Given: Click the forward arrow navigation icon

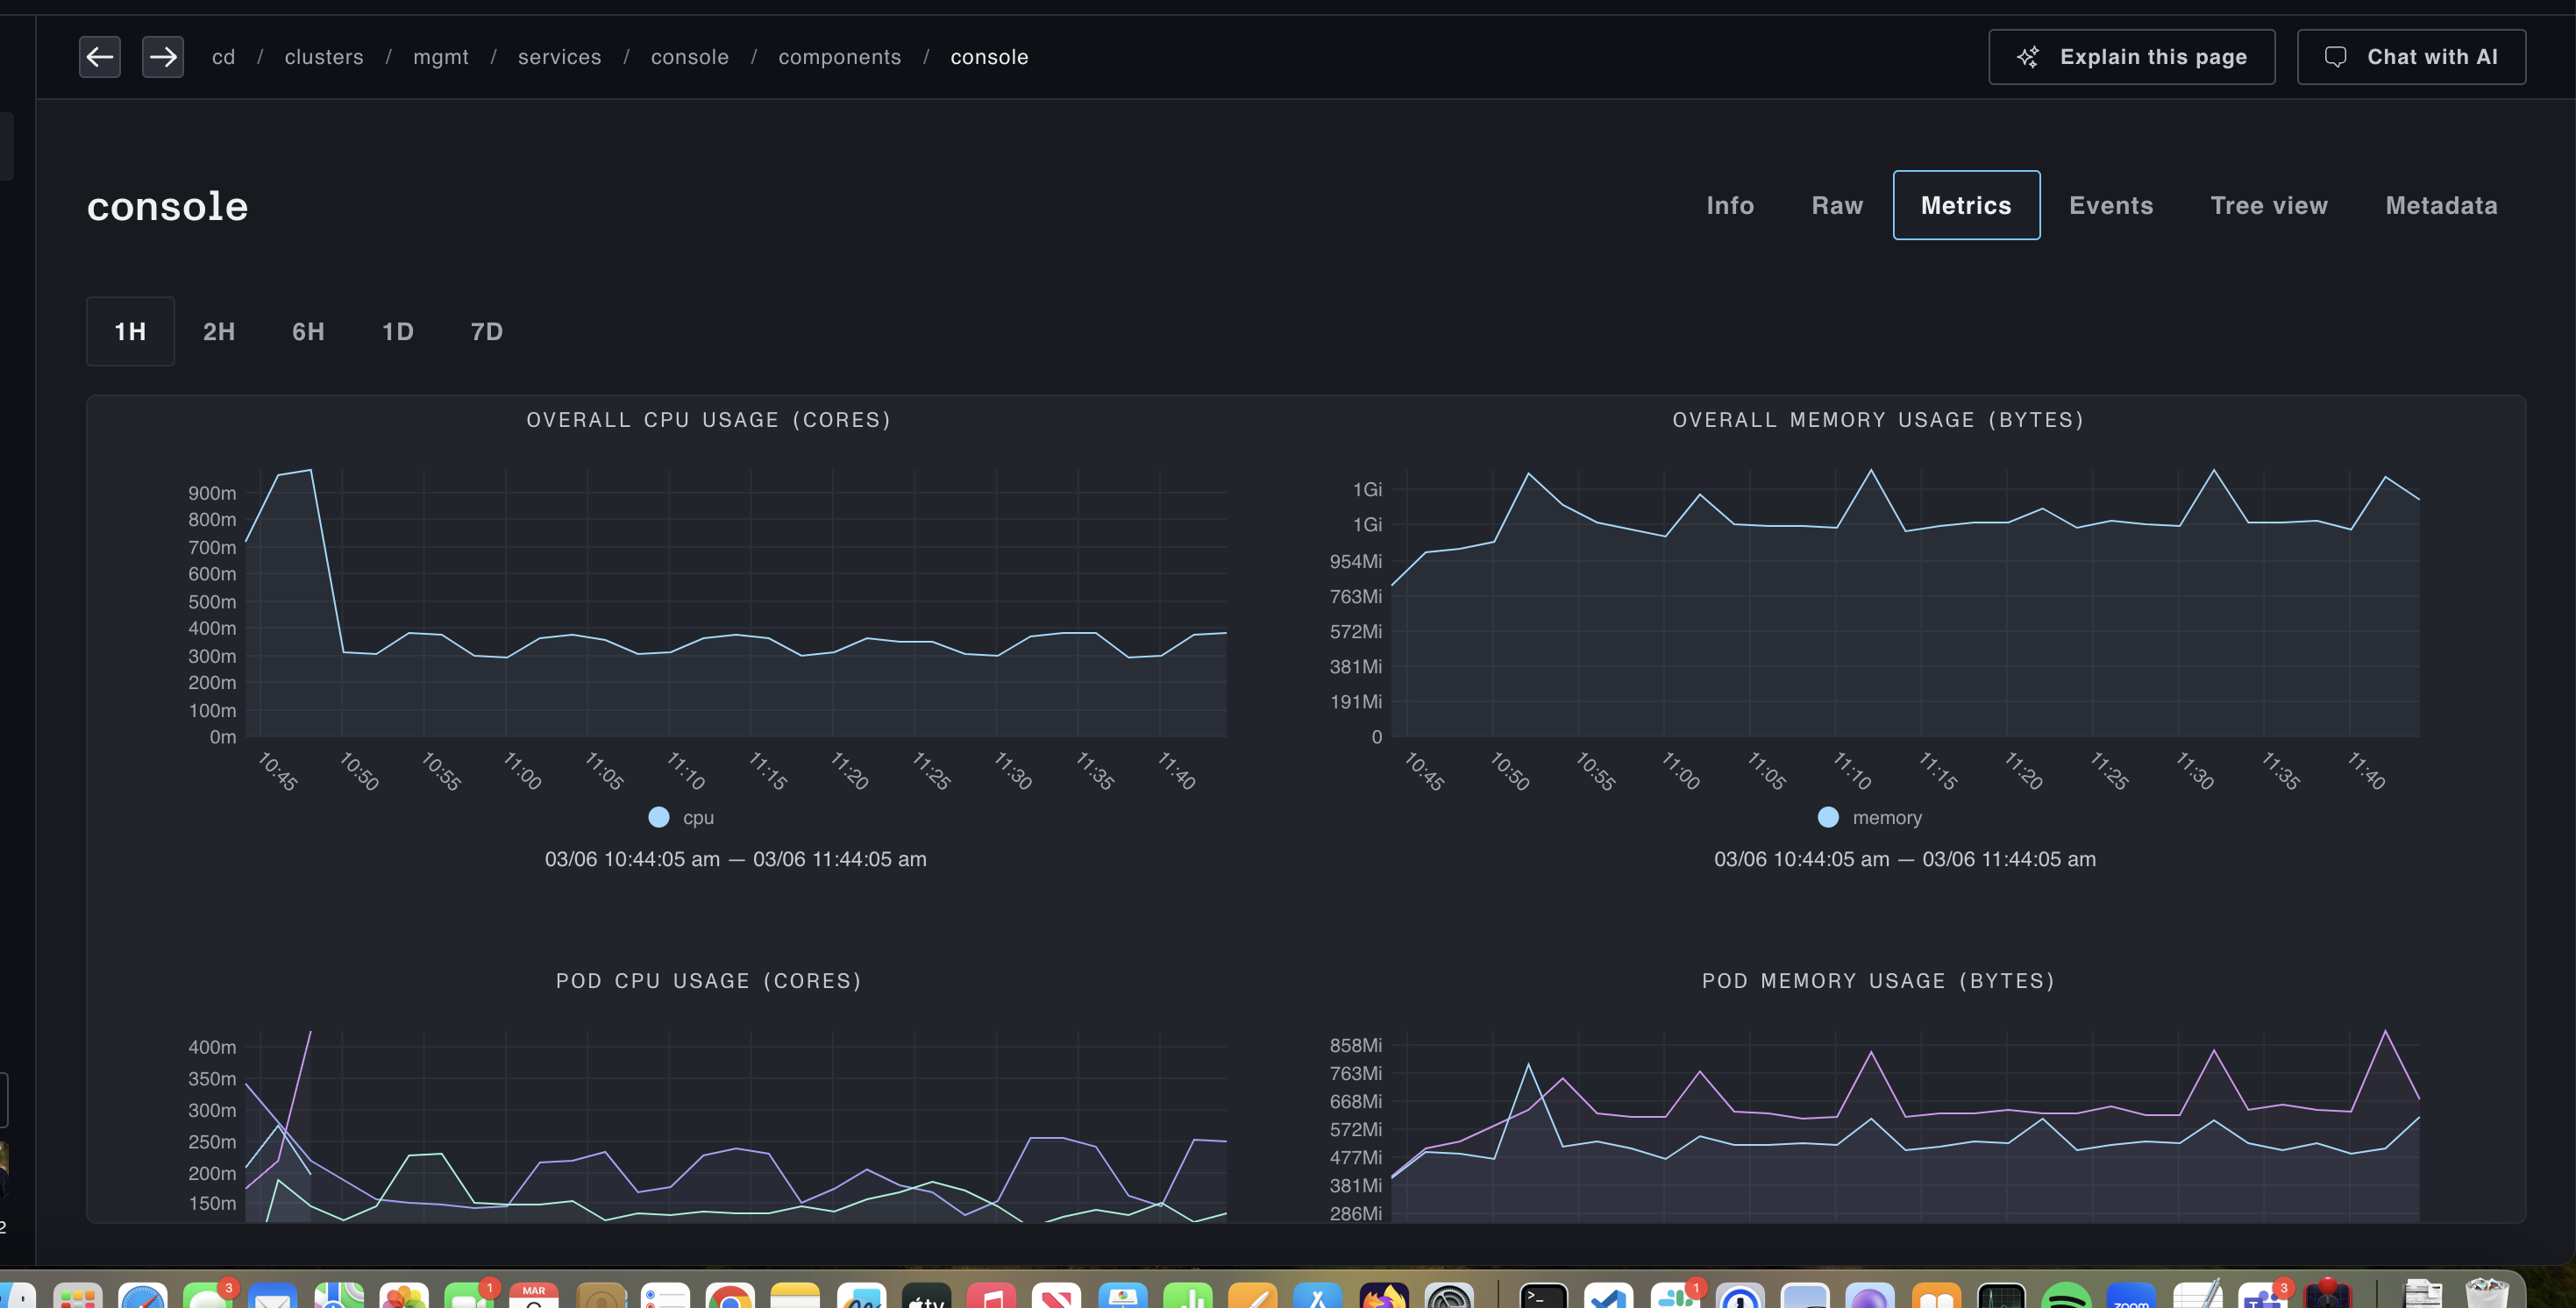Looking at the screenshot, I should point(163,57).
